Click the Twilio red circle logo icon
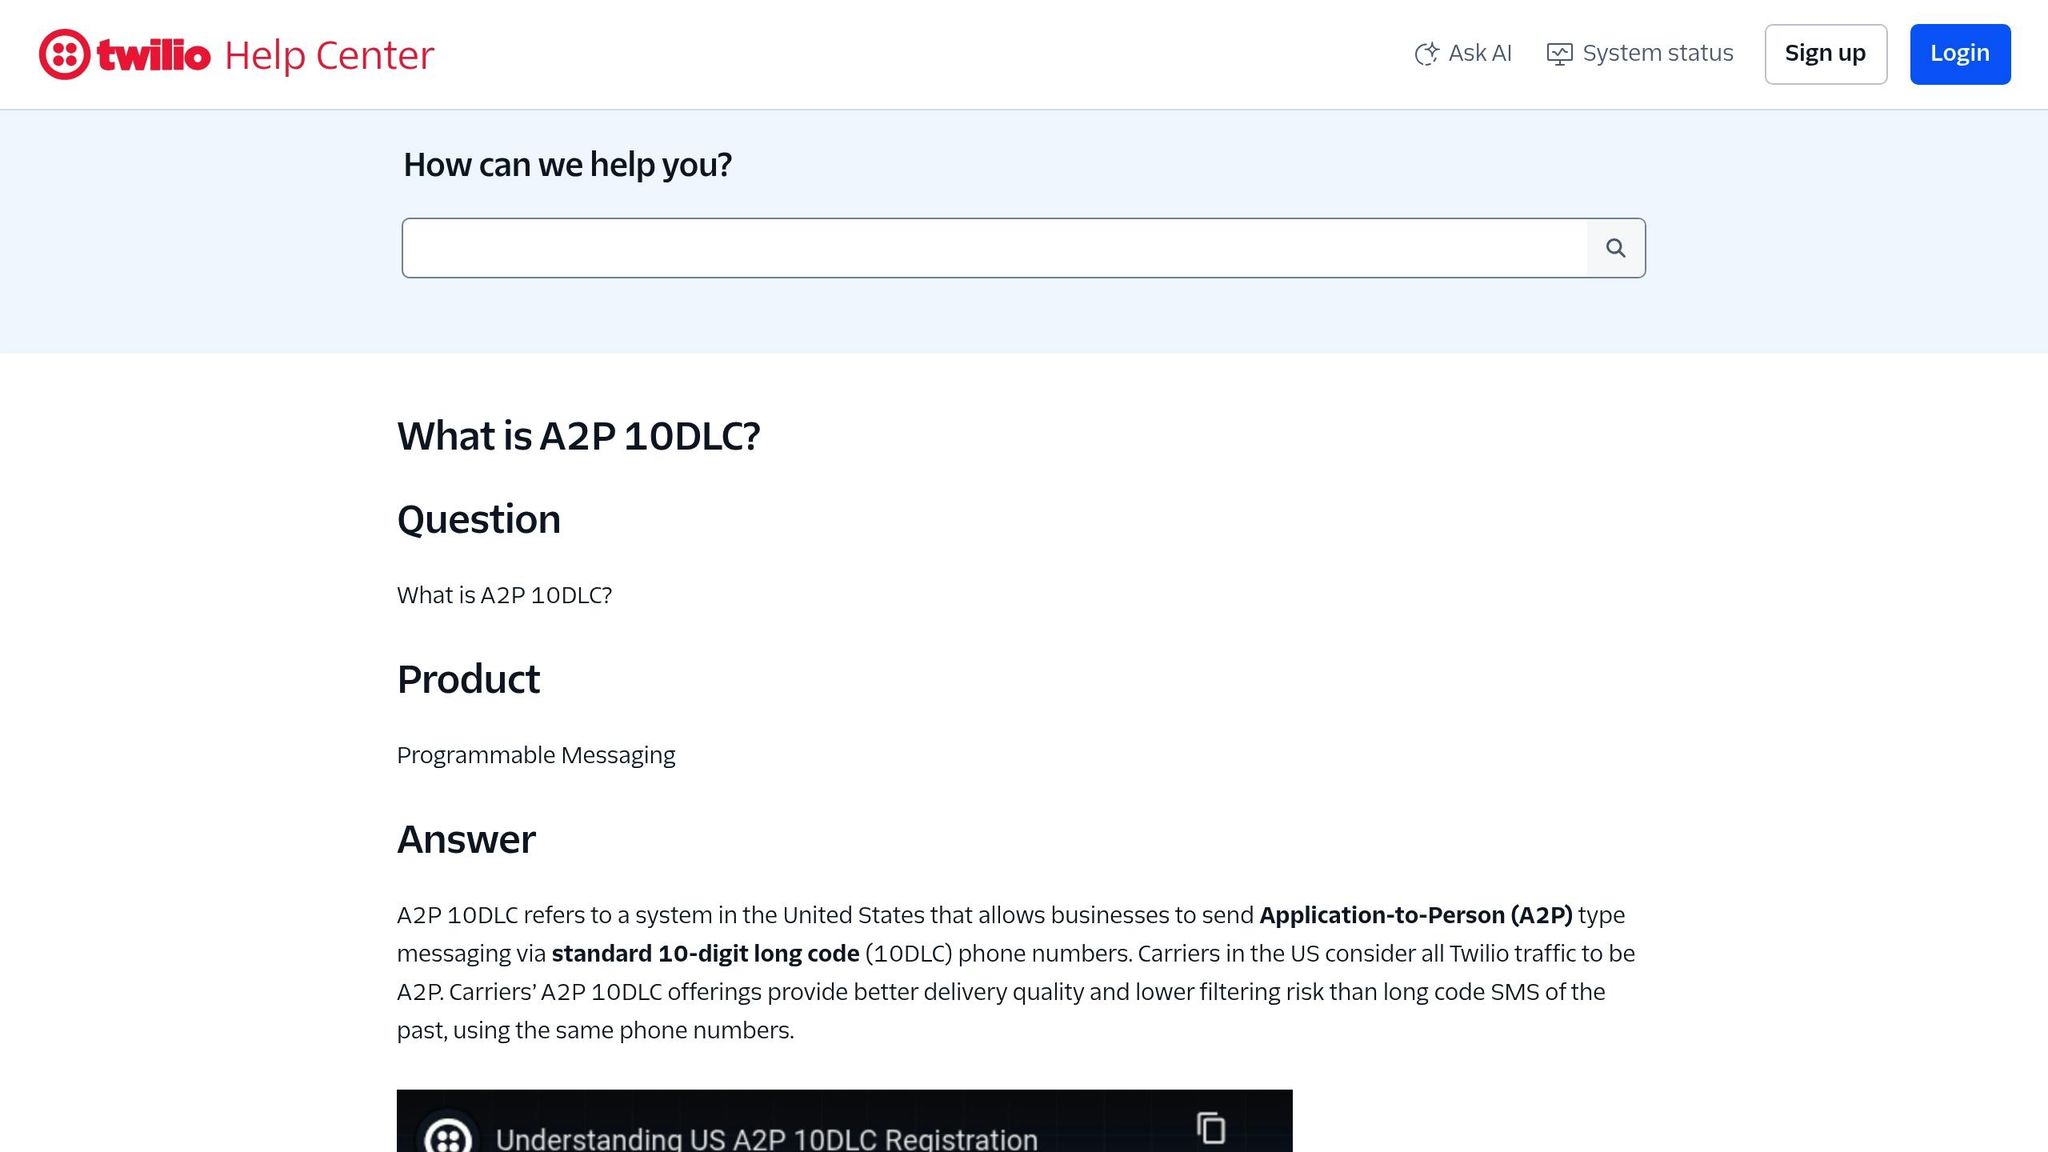Screen dimensions: 2048x1152 (x=65, y=54)
